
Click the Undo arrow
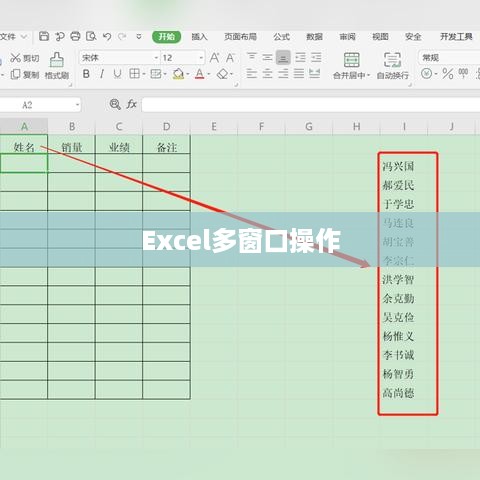(x=107, y=36)
